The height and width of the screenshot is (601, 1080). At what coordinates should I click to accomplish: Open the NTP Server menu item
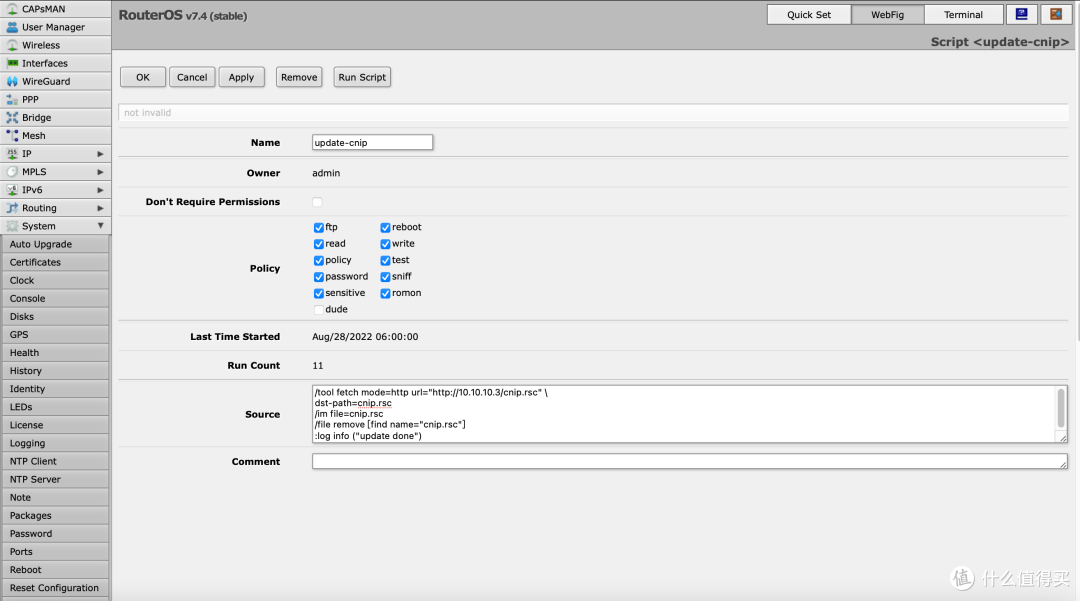(55, 479)
